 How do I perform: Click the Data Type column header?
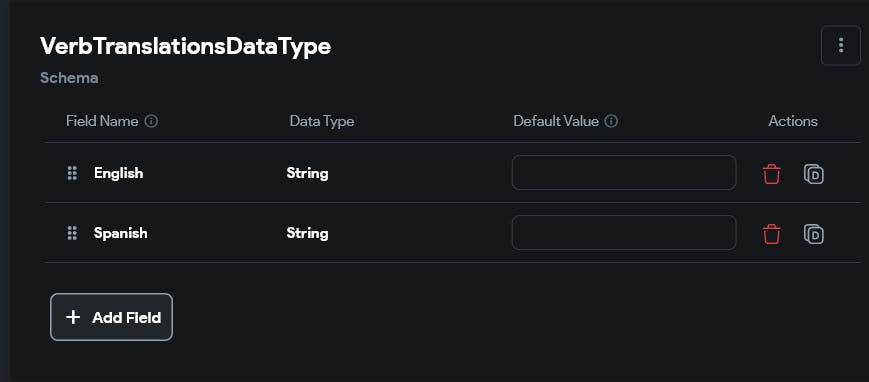tap(322, 121)
